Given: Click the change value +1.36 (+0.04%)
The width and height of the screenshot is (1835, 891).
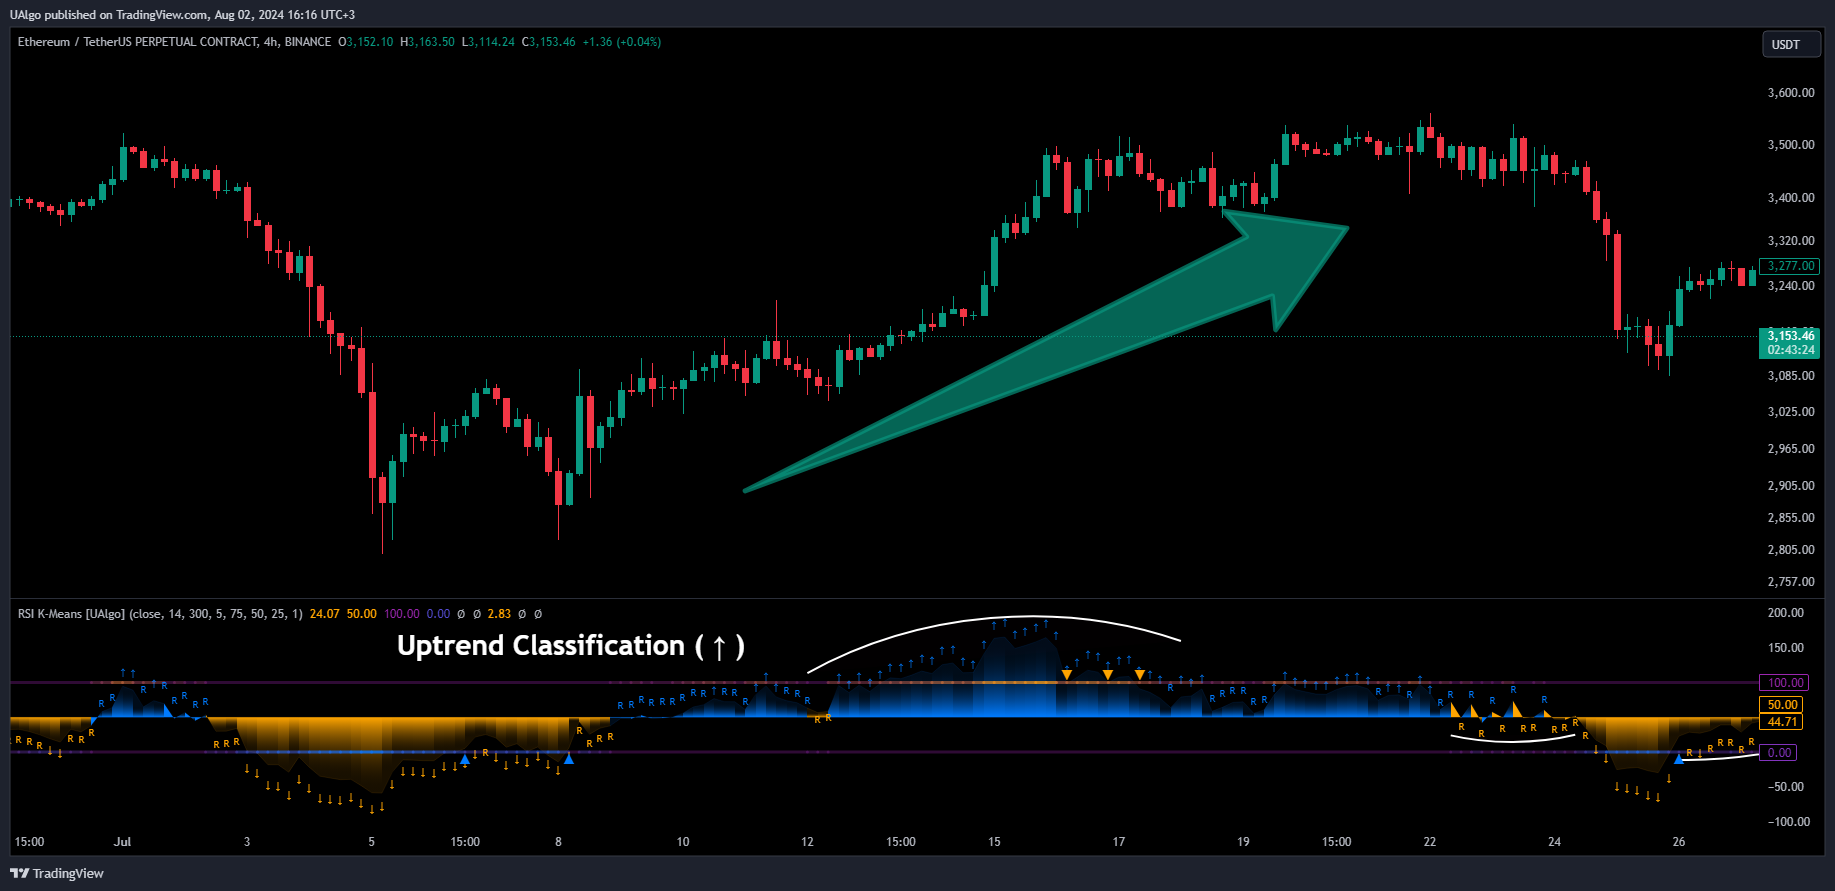Looking at the screenshot, I should click(622, 42).
